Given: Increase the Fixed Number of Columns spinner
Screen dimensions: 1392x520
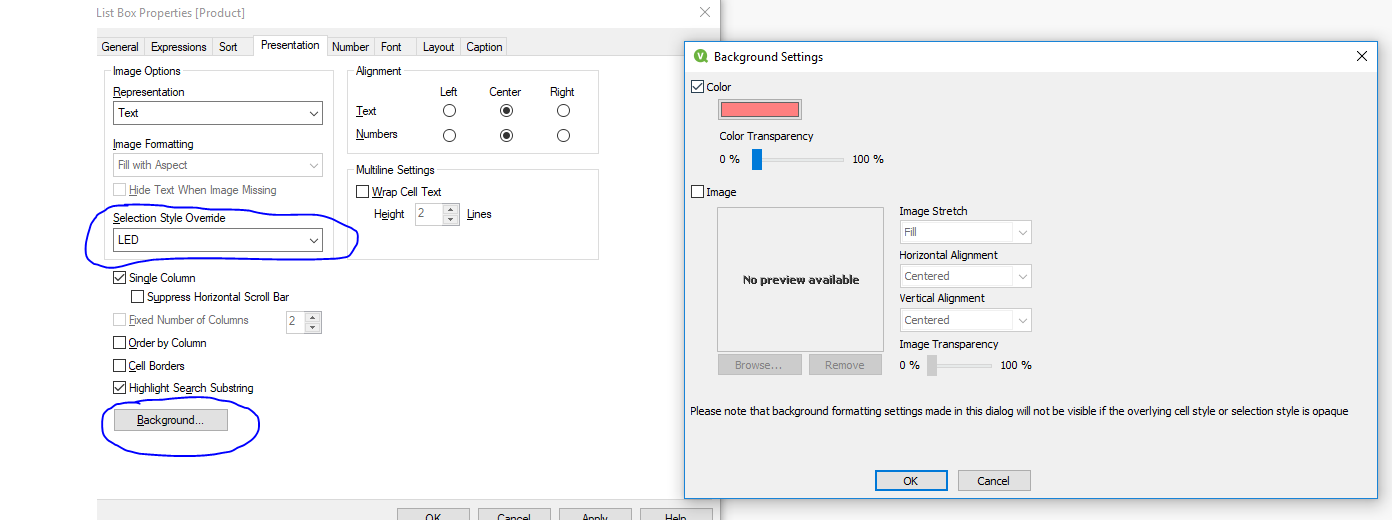Looking at the screenshot, I should click(313, 317).
